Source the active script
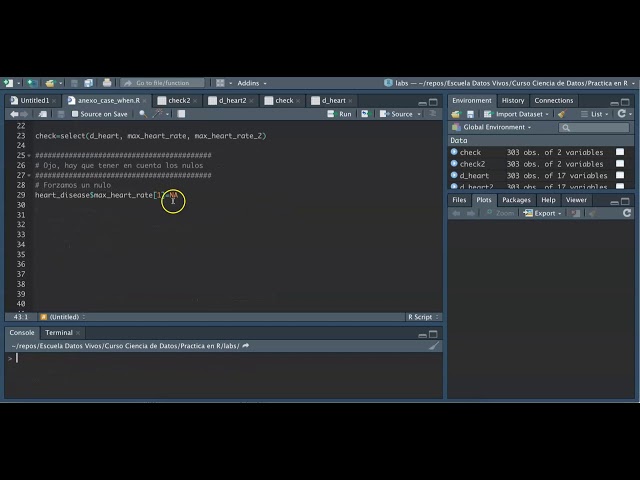Screen dimensions: 640x480 pos(396,114)
